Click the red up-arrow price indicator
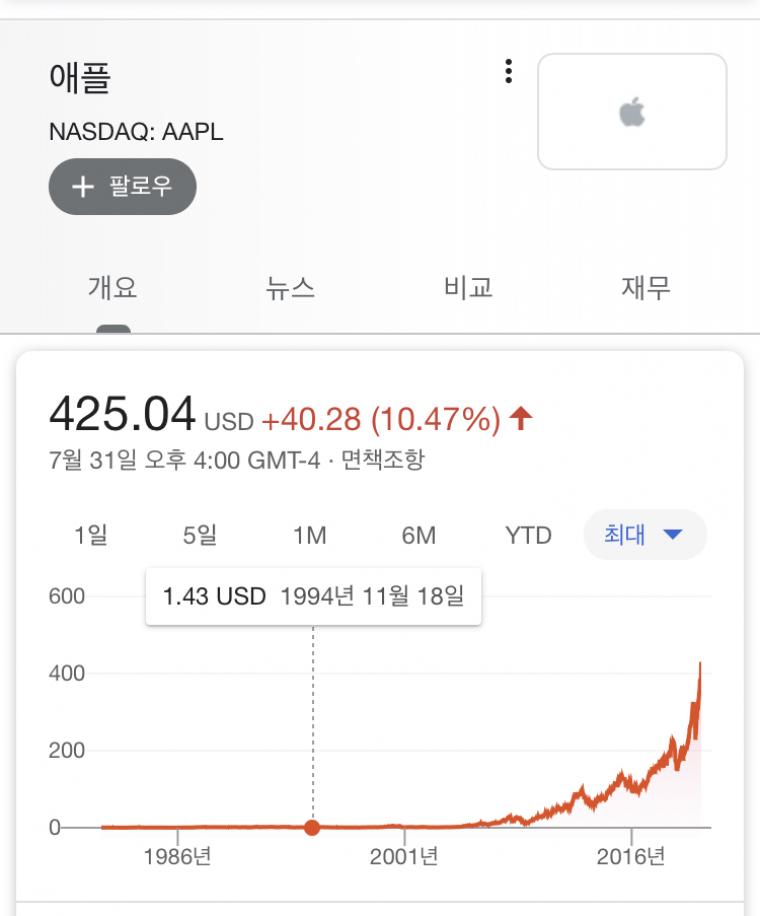Screen dimensions: 760x916 coord(520,419)
